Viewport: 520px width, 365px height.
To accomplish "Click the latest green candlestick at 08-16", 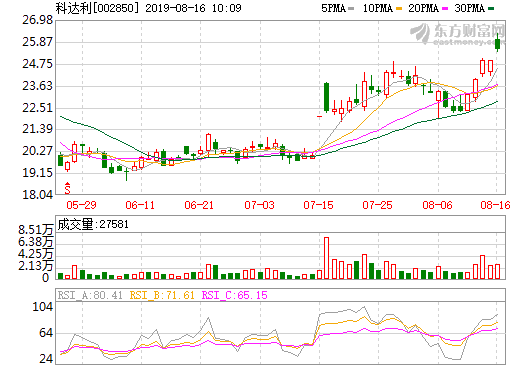I will (498, 43).
